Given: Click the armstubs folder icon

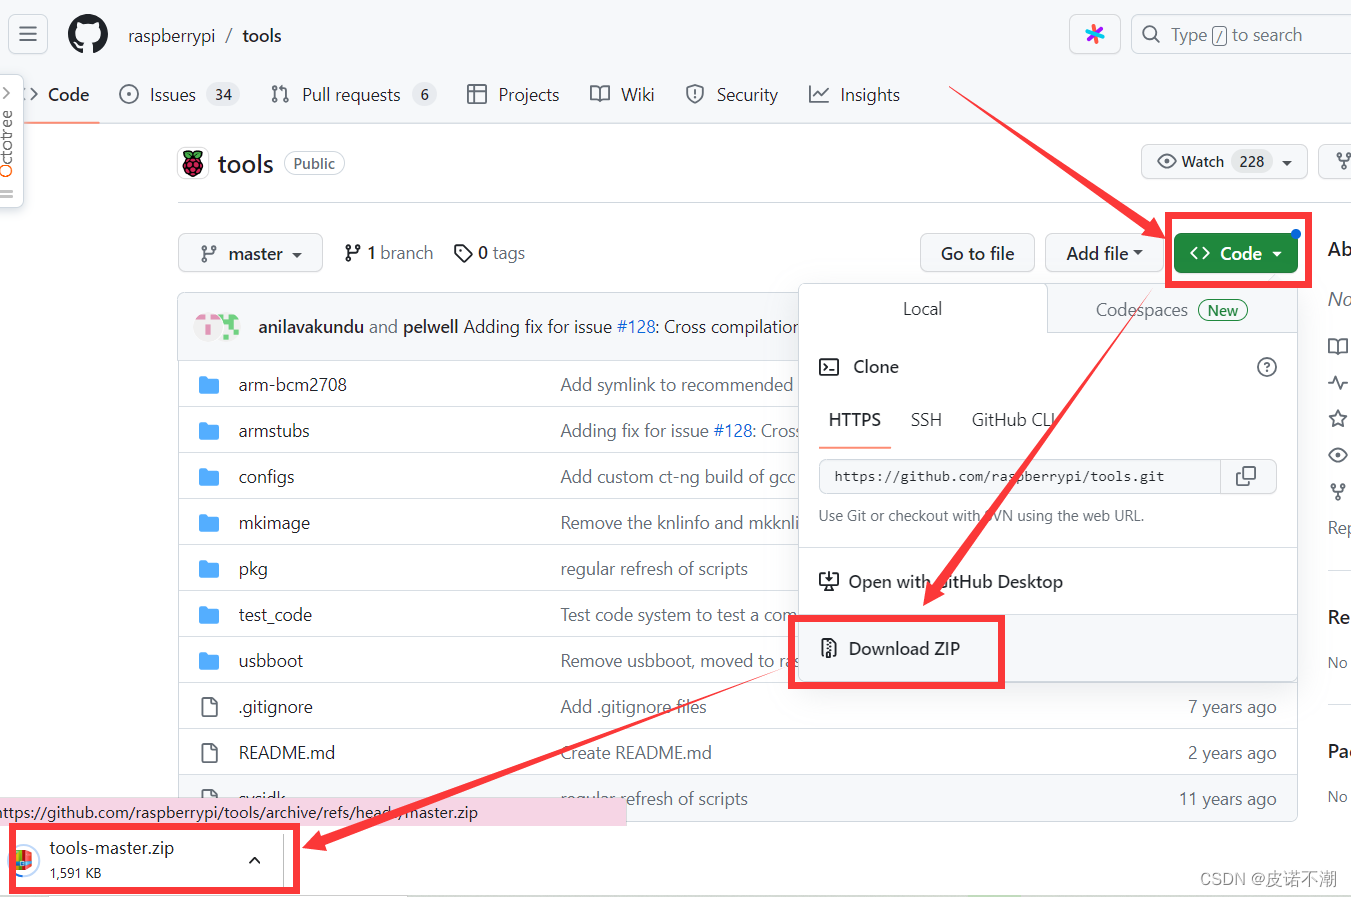Looking at the screenshot, I should 209,431.
